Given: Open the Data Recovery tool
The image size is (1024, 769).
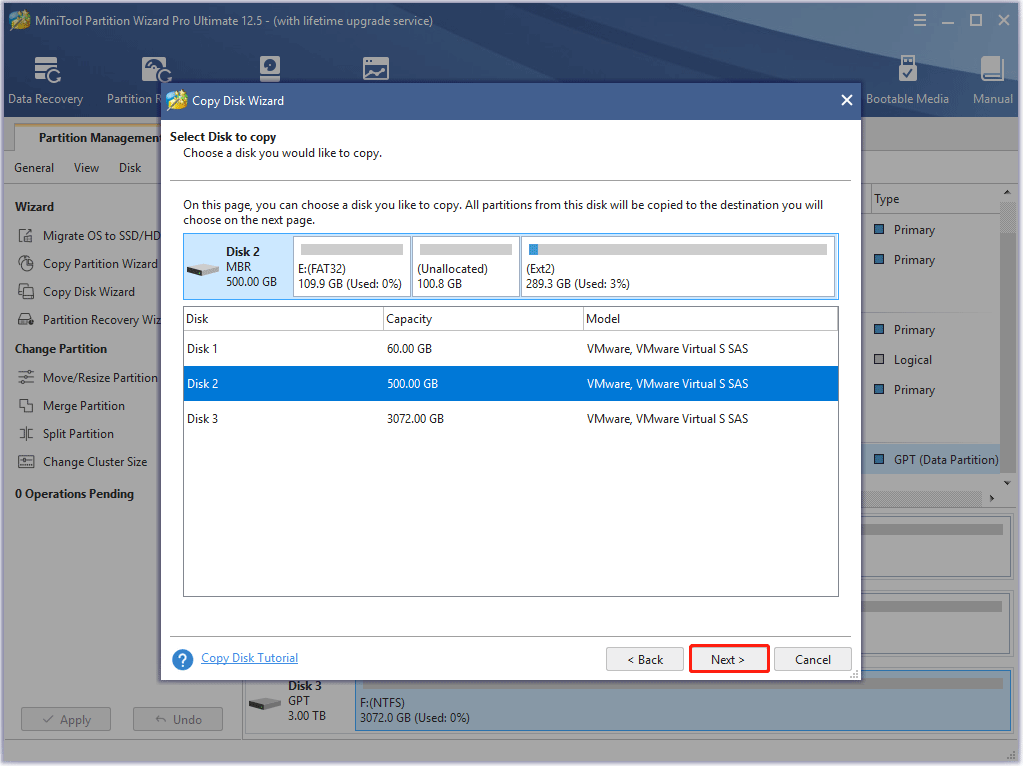Looking at the screenshot, I should (x=45, y=78).
